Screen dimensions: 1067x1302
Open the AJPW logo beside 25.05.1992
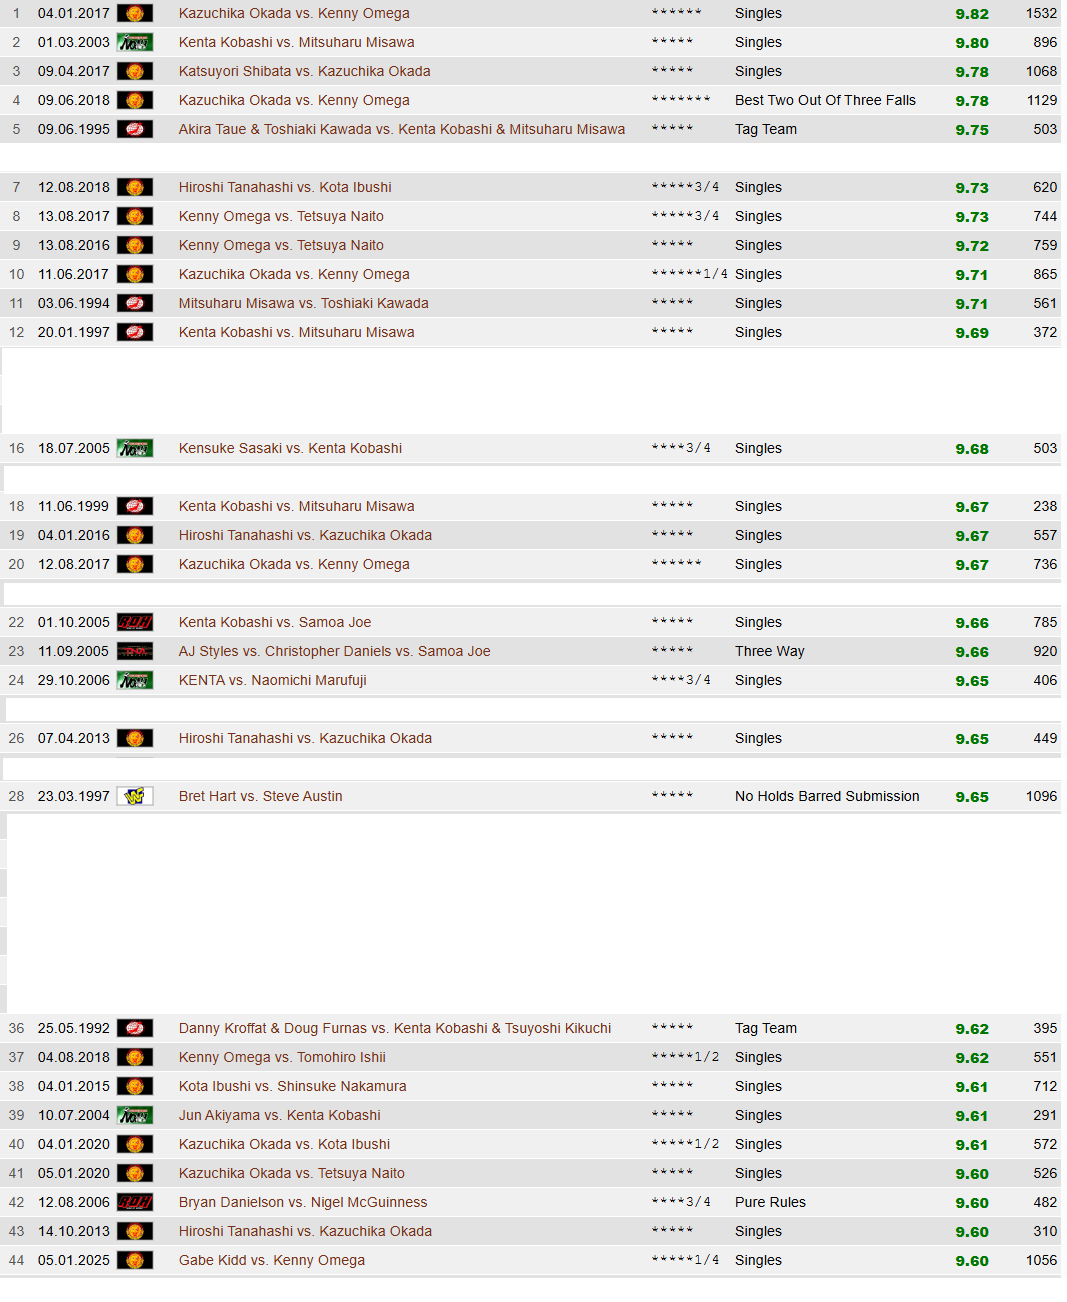[x=135, y=1028]
